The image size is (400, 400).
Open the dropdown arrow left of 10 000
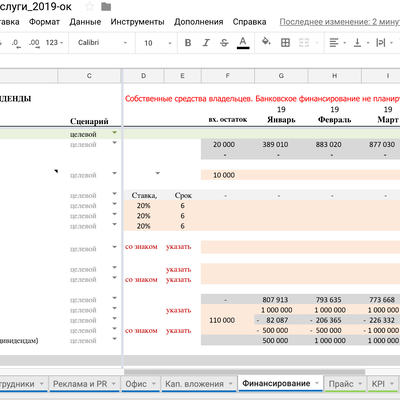tap(158, 173)
